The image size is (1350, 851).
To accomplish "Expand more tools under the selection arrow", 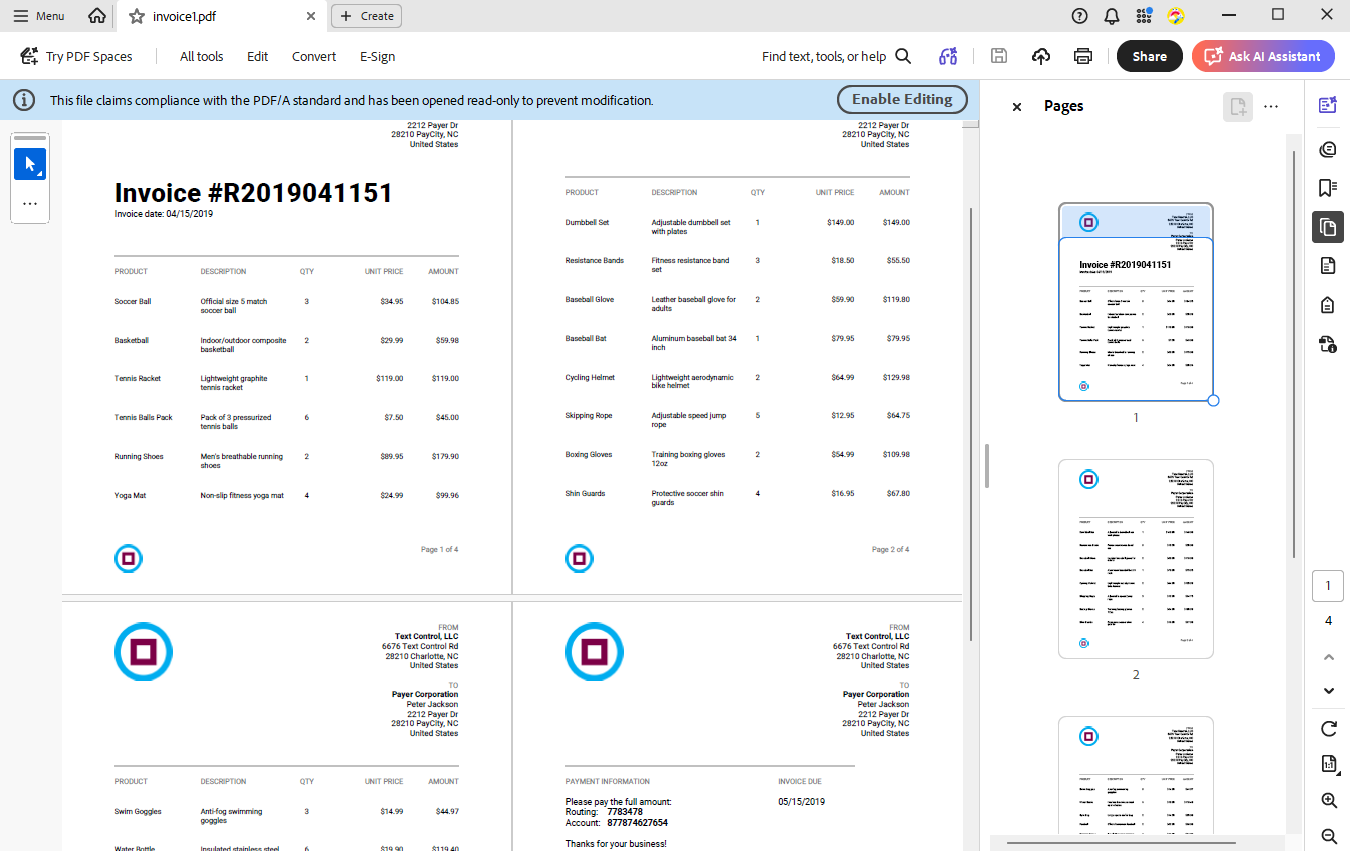I will 30,203.
